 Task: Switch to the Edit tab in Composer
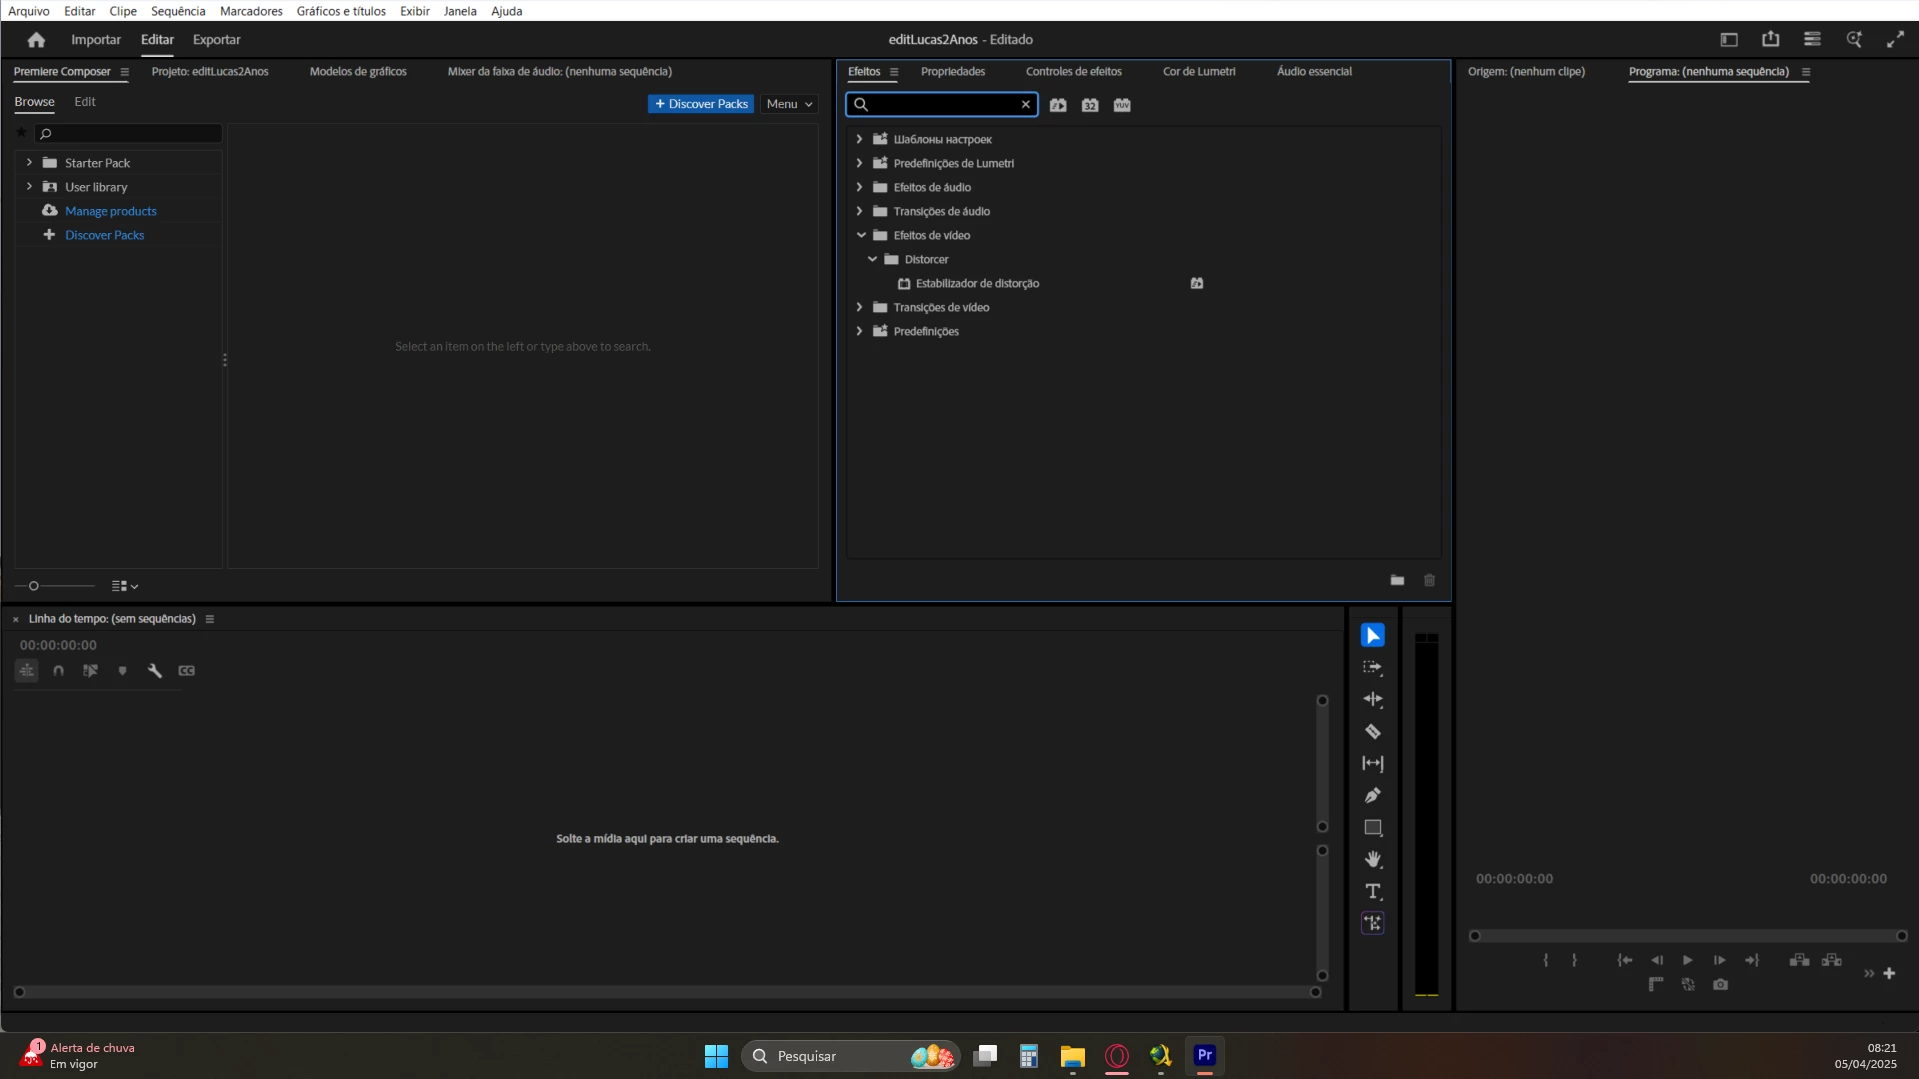click(85, 102)
